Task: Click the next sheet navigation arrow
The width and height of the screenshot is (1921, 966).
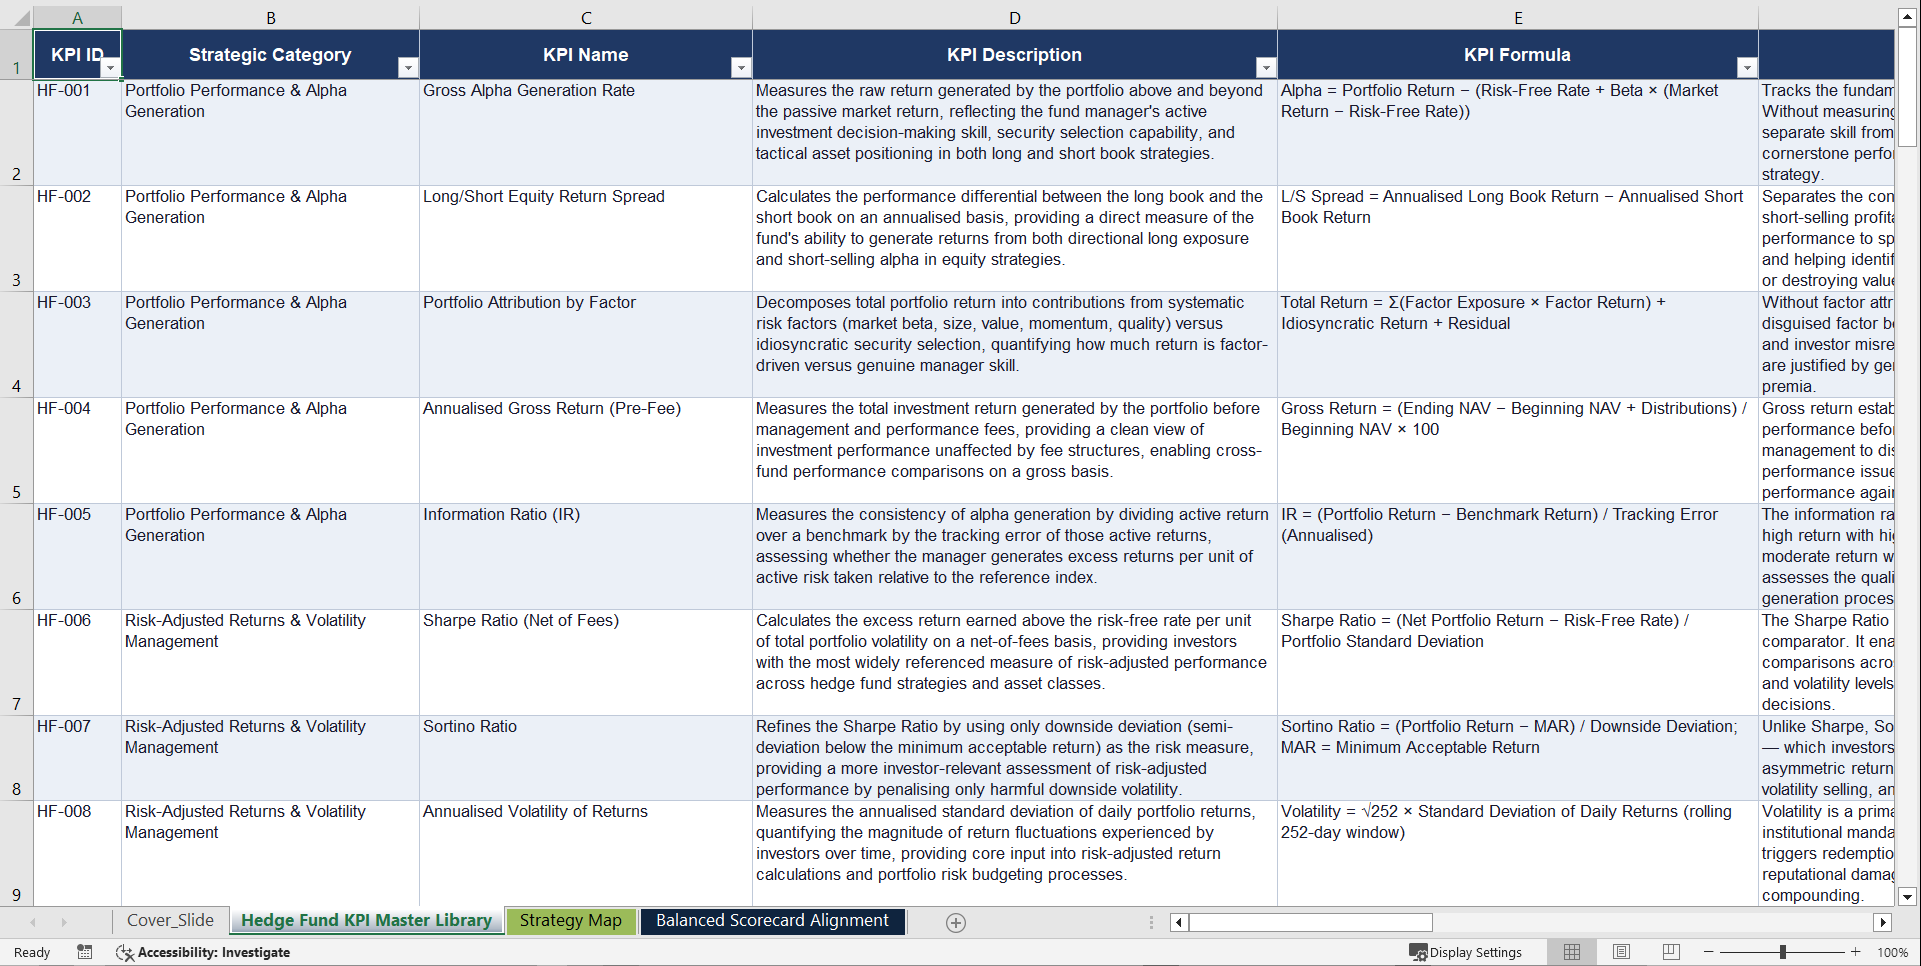Action: point(64,922)
